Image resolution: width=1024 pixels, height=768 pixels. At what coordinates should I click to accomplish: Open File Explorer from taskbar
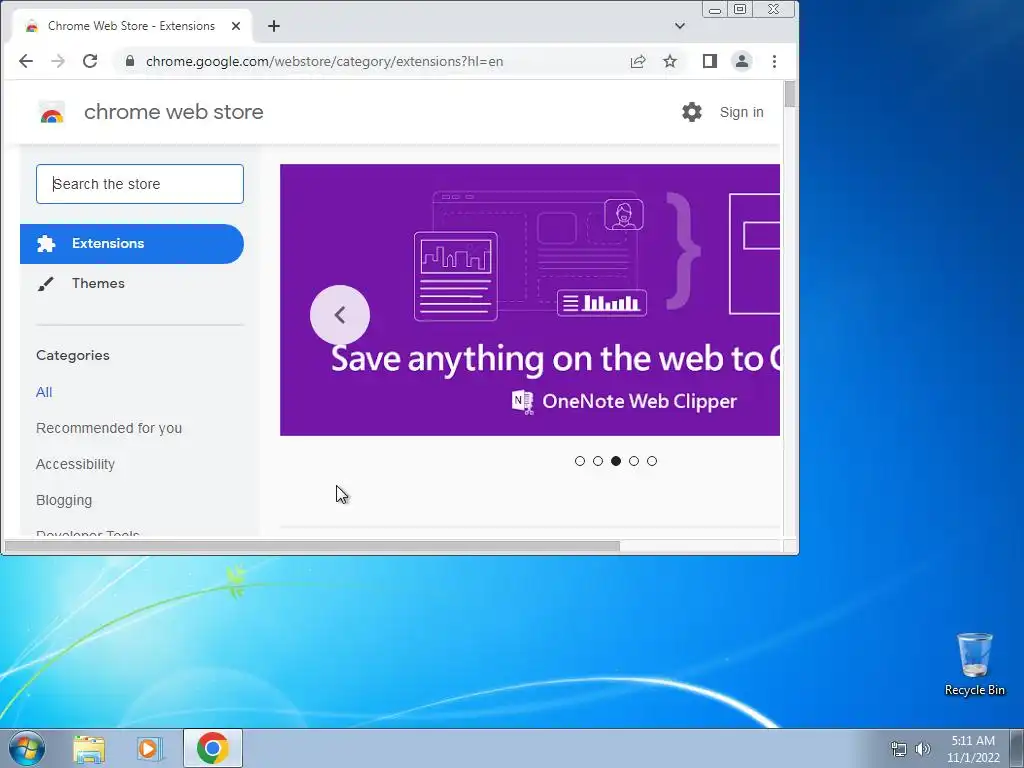89,748
